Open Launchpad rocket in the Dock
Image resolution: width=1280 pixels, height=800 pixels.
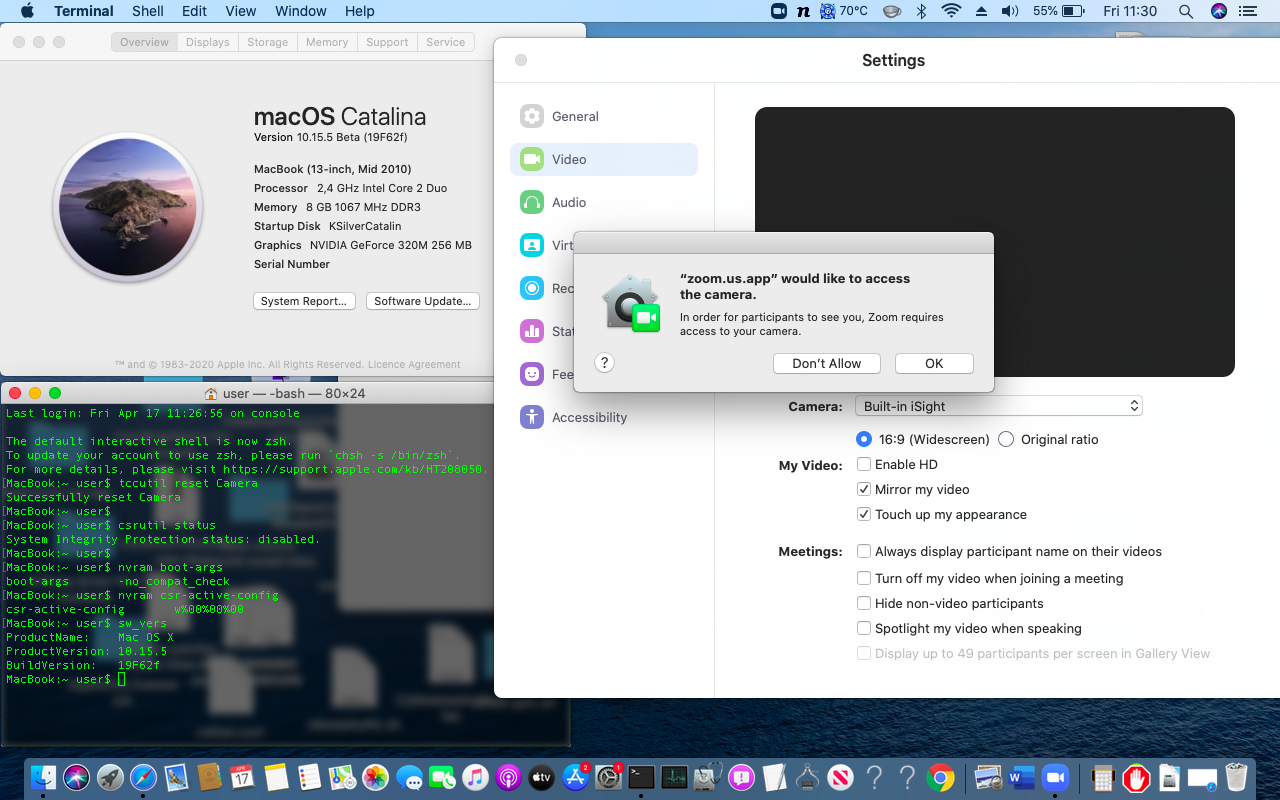point(110,777)
